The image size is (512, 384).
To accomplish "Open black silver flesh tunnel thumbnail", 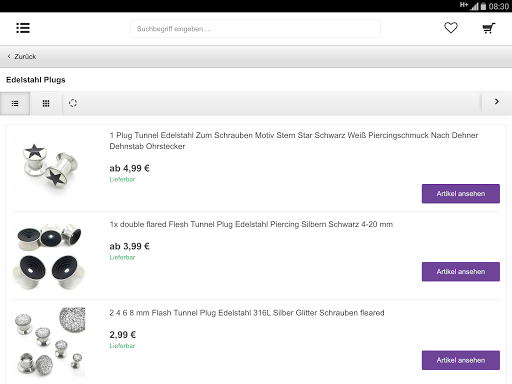I will pyautogui.click(x=49, y=255).
